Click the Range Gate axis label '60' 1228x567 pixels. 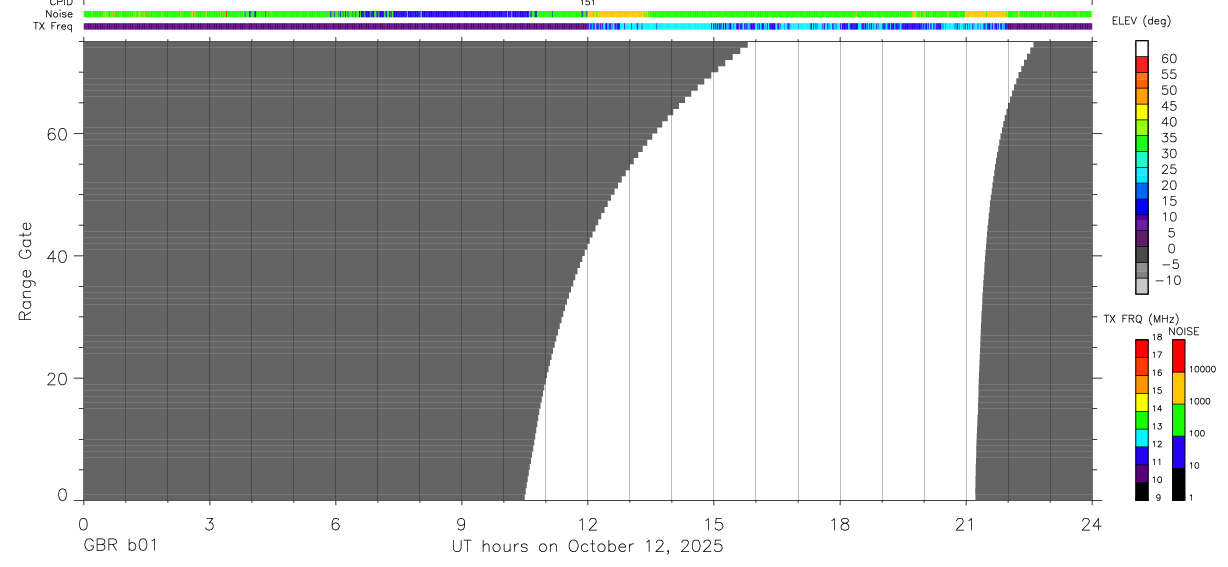click(x=56, y=133)
